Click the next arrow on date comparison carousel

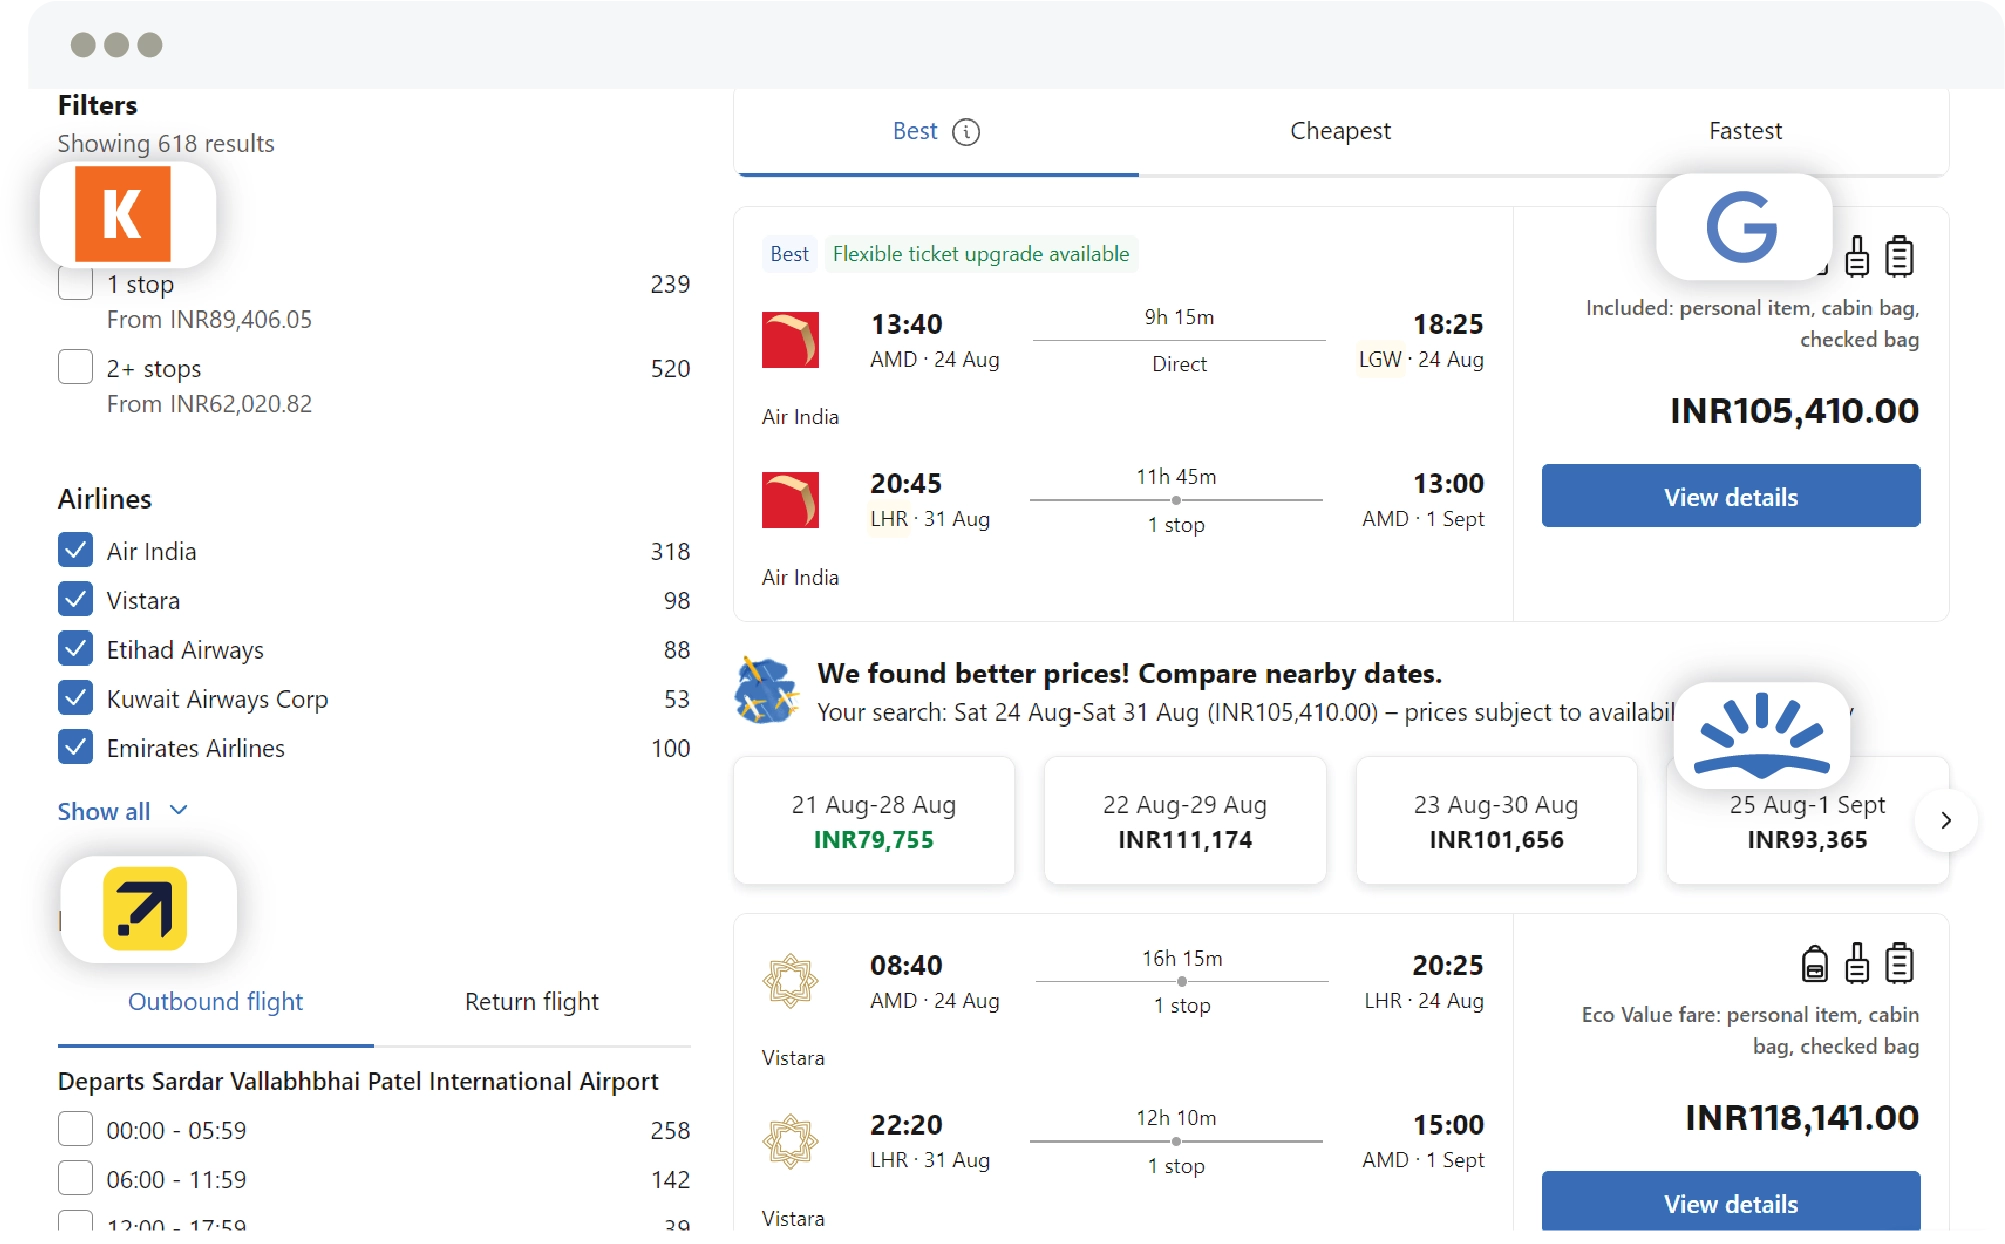(x=1946, y=820)
